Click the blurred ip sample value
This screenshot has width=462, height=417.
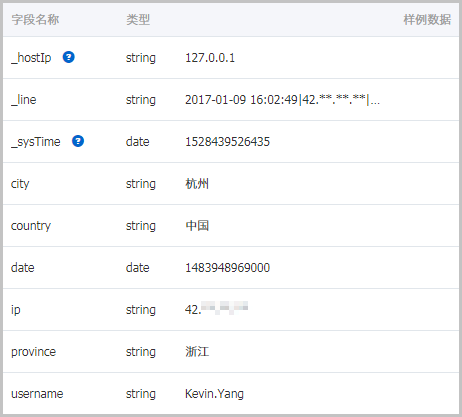pyautogui.click(x=216, y=309)
